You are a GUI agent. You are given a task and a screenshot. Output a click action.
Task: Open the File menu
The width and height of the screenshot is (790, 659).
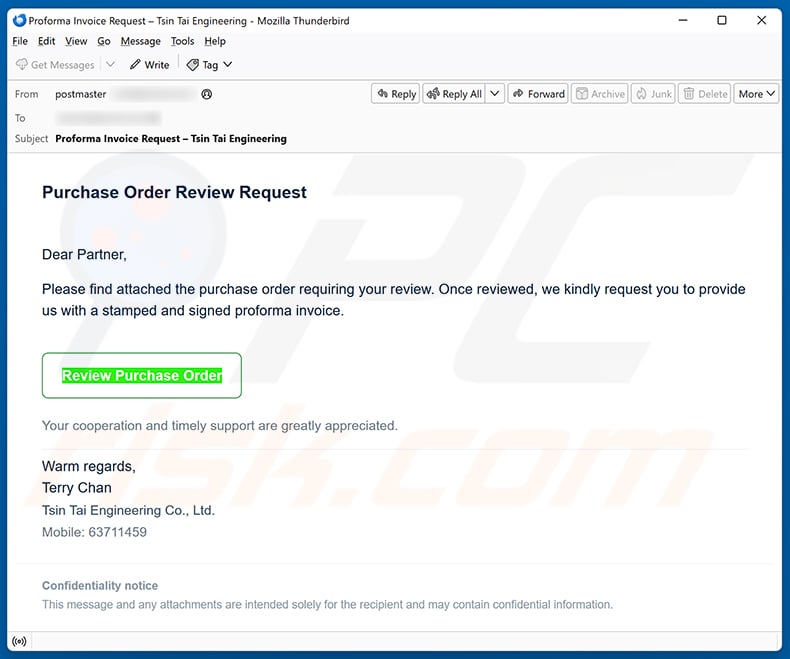tap(20, 41)
